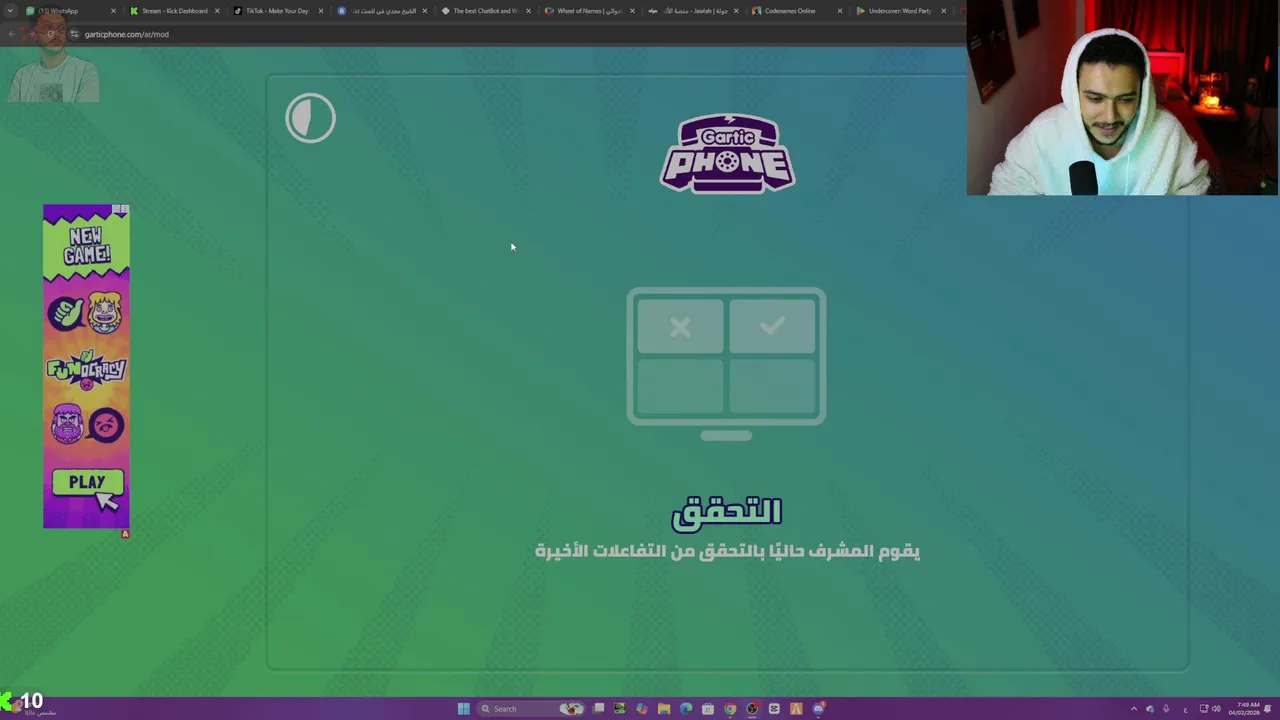The image size is (1280, 720).
Task: Click the site info icon in address bar
Action: 74,34
